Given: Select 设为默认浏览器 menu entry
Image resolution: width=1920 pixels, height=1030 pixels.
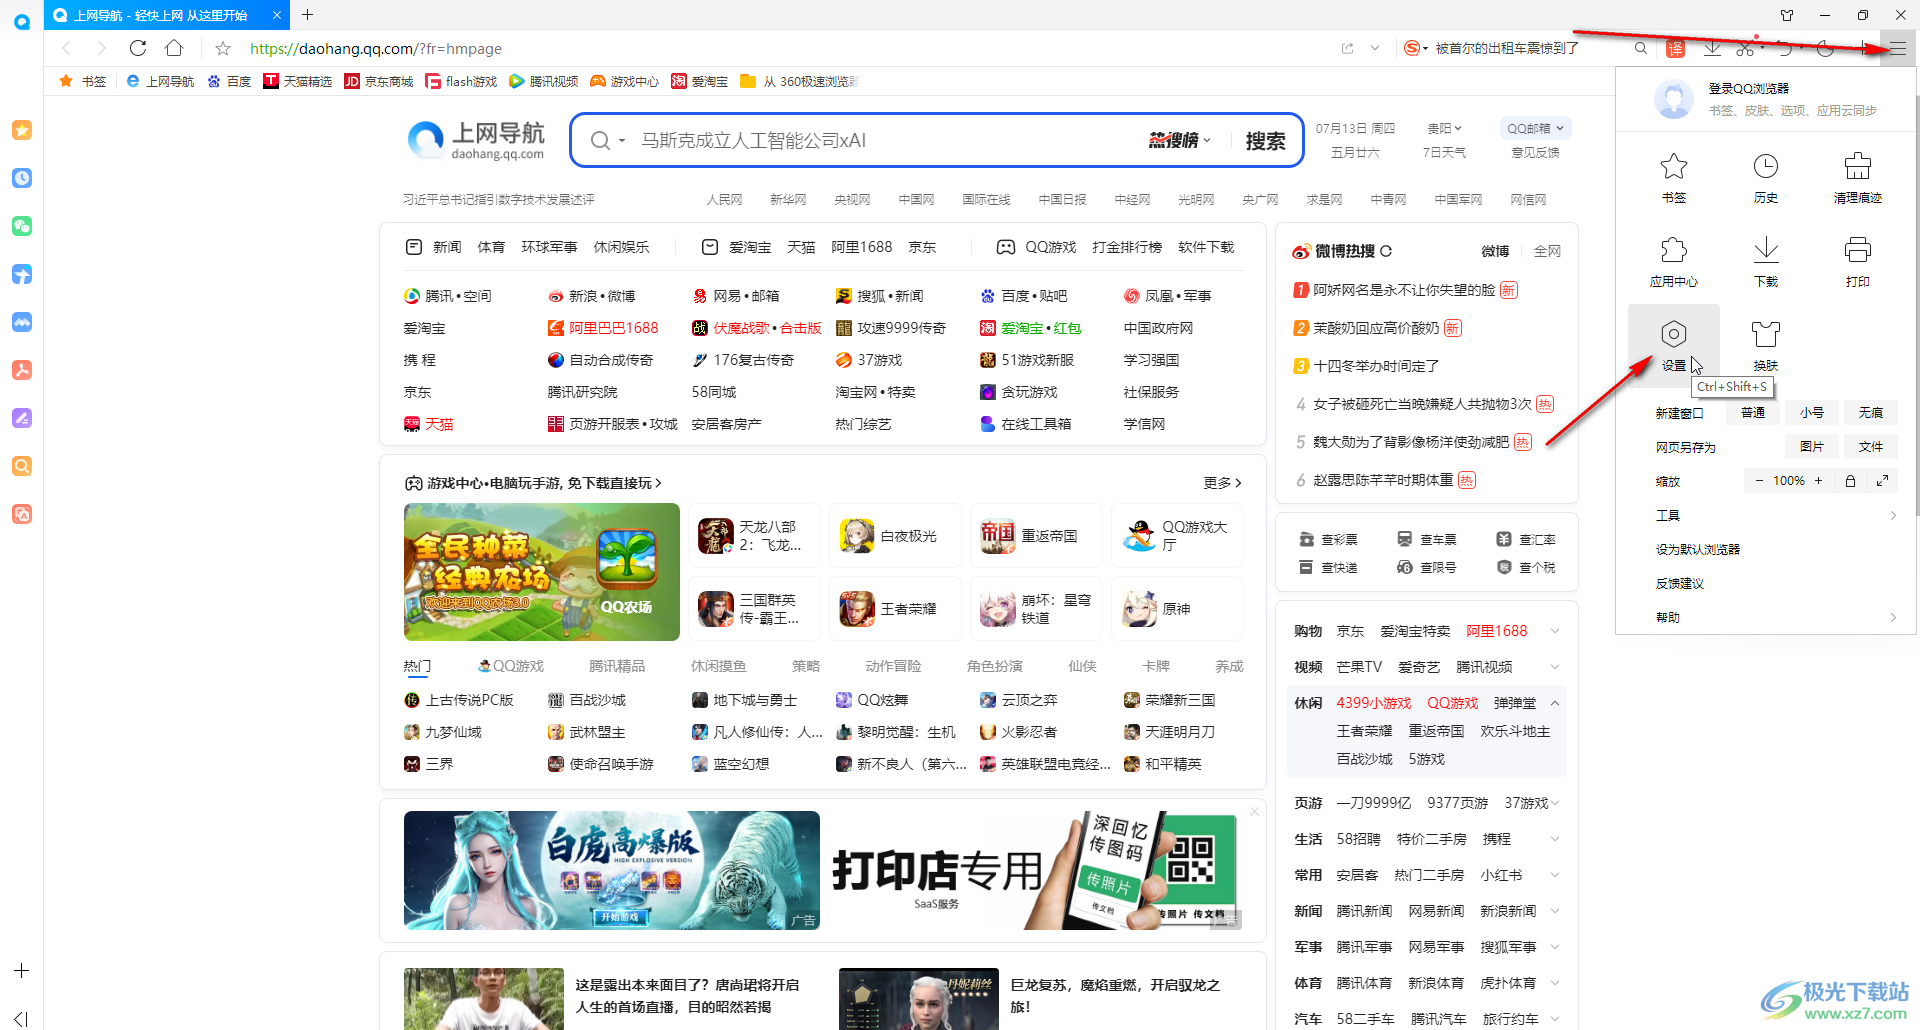Looking at the screenshot, I should pyautogui.click(x=1698, y=549).
